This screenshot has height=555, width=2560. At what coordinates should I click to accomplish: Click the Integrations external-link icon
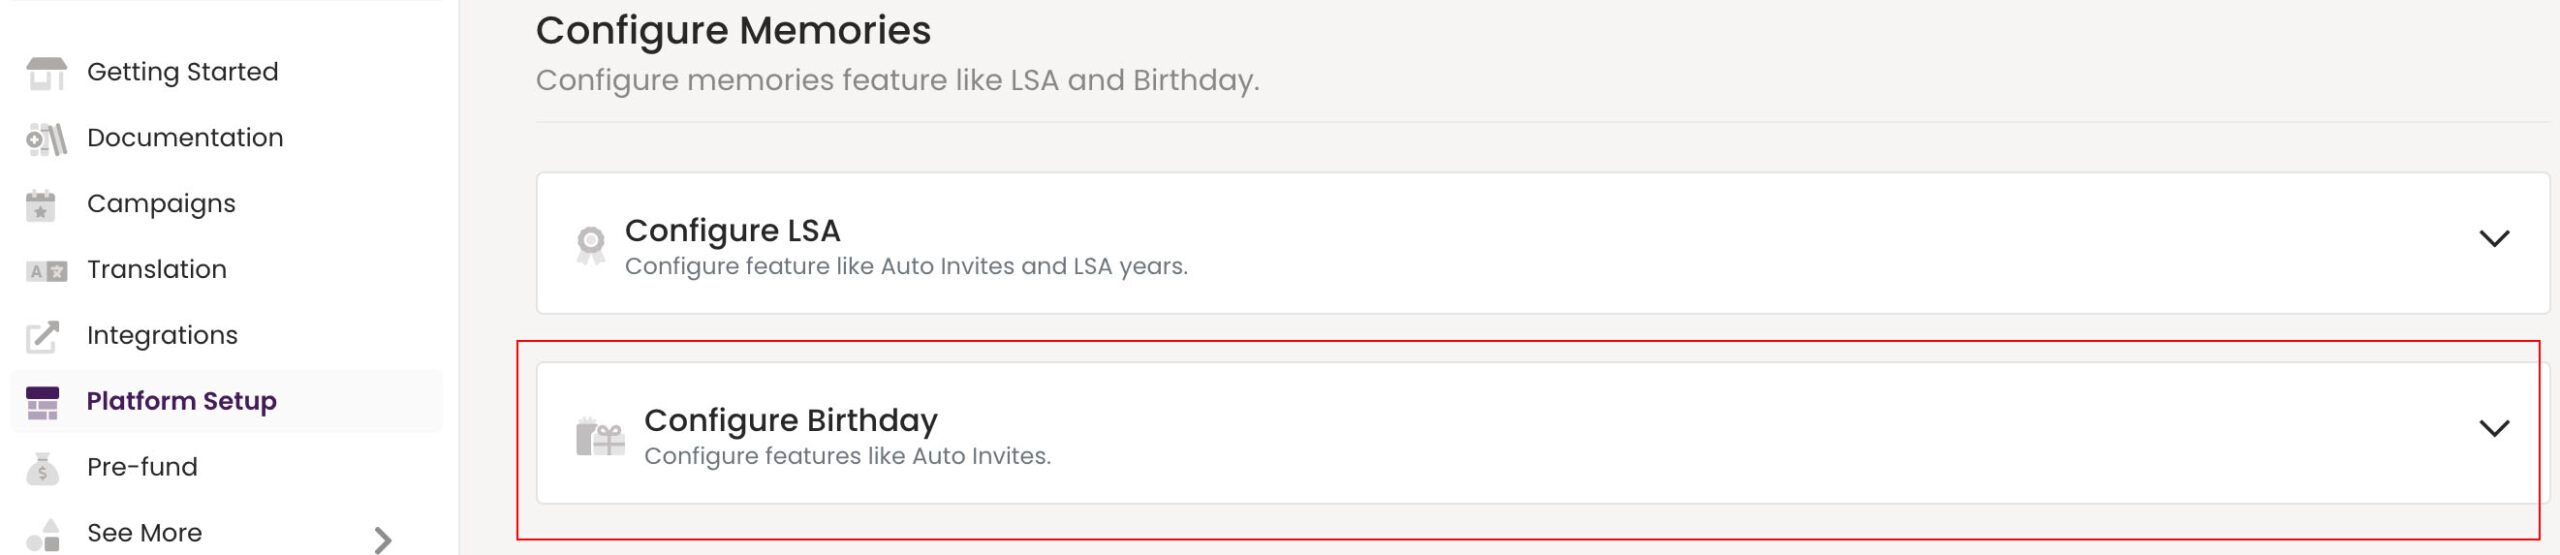(43, 337)
